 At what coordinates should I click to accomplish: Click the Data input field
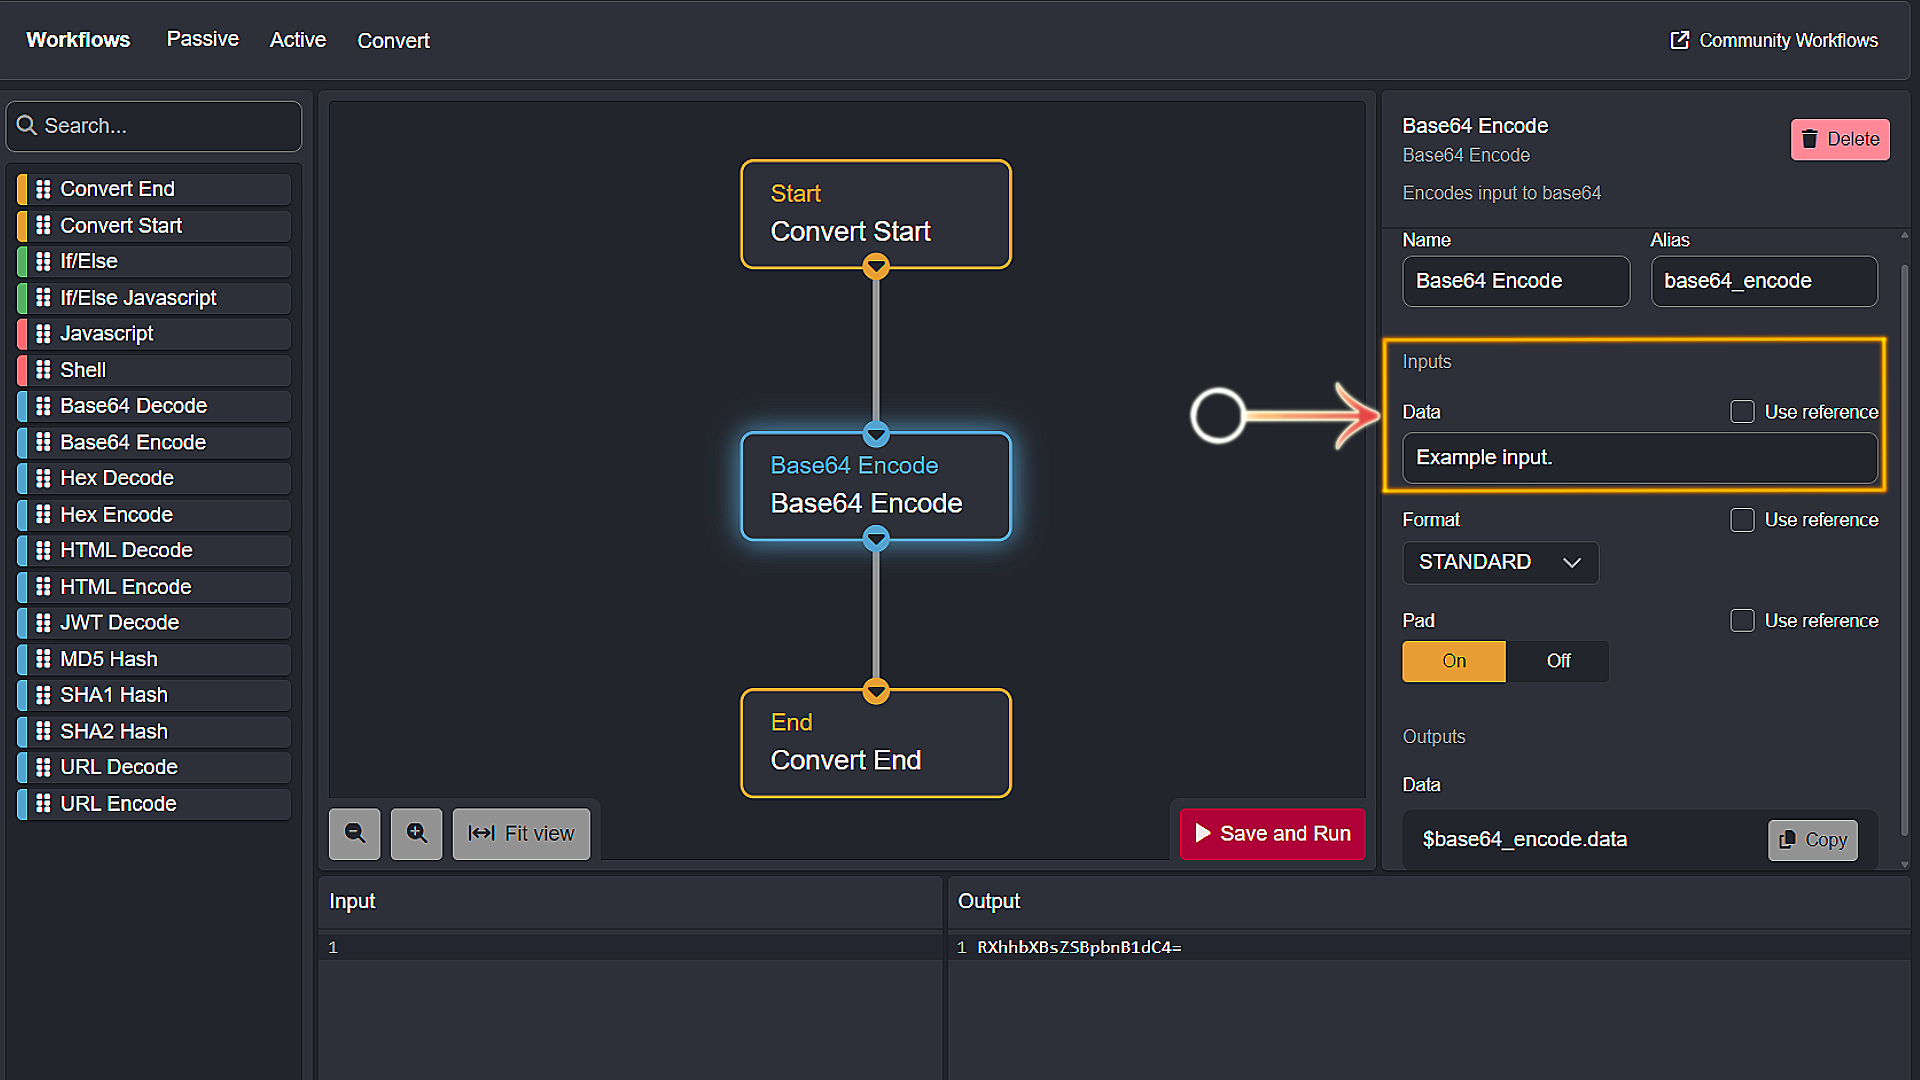[1639, 458]
